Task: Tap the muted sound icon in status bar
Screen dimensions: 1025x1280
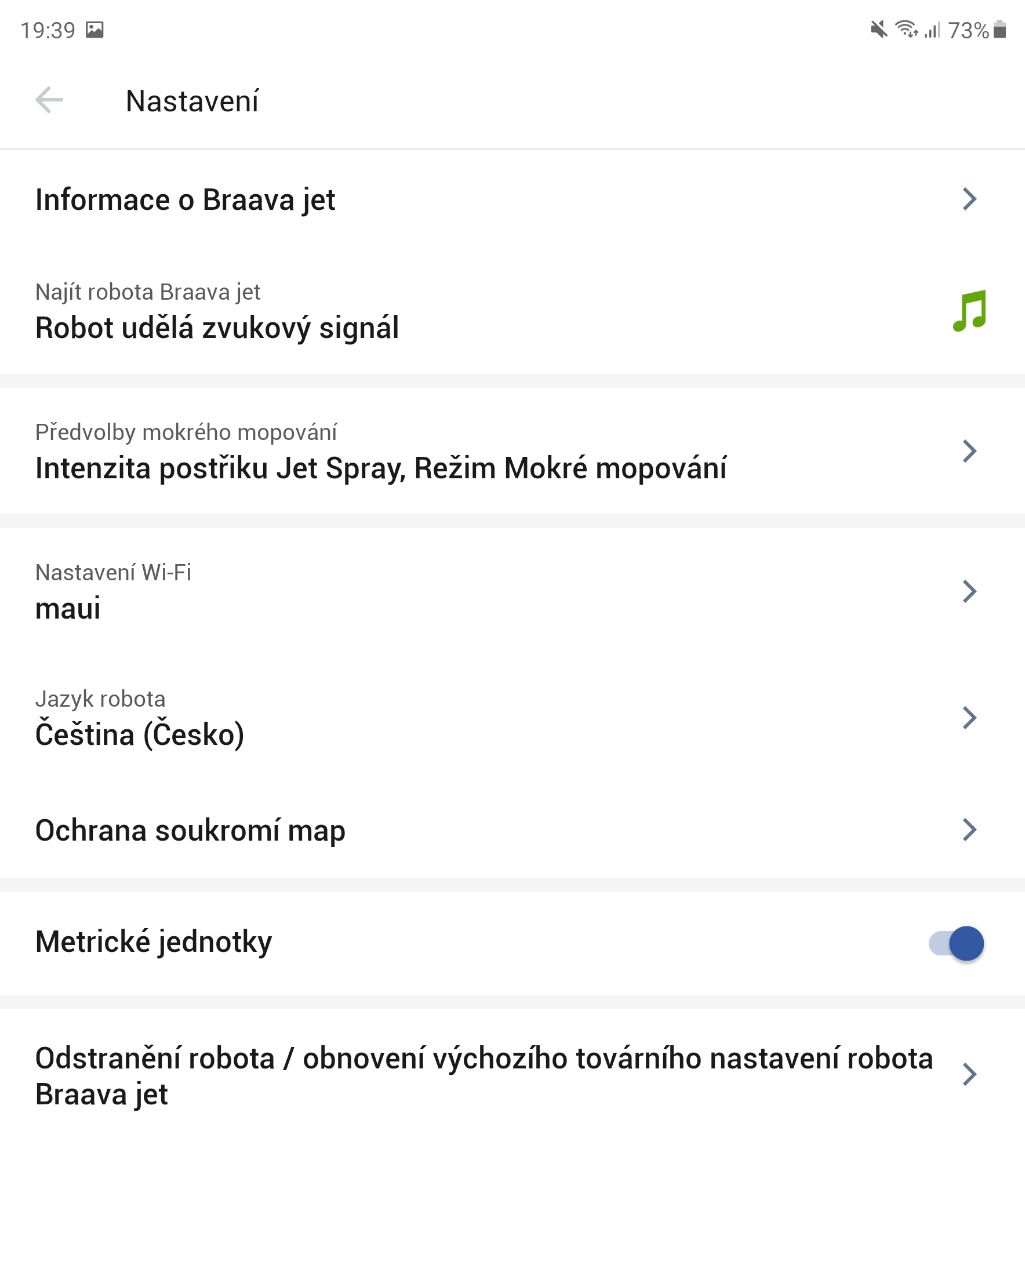Action: pyautogui.click(x=878, y=30)
